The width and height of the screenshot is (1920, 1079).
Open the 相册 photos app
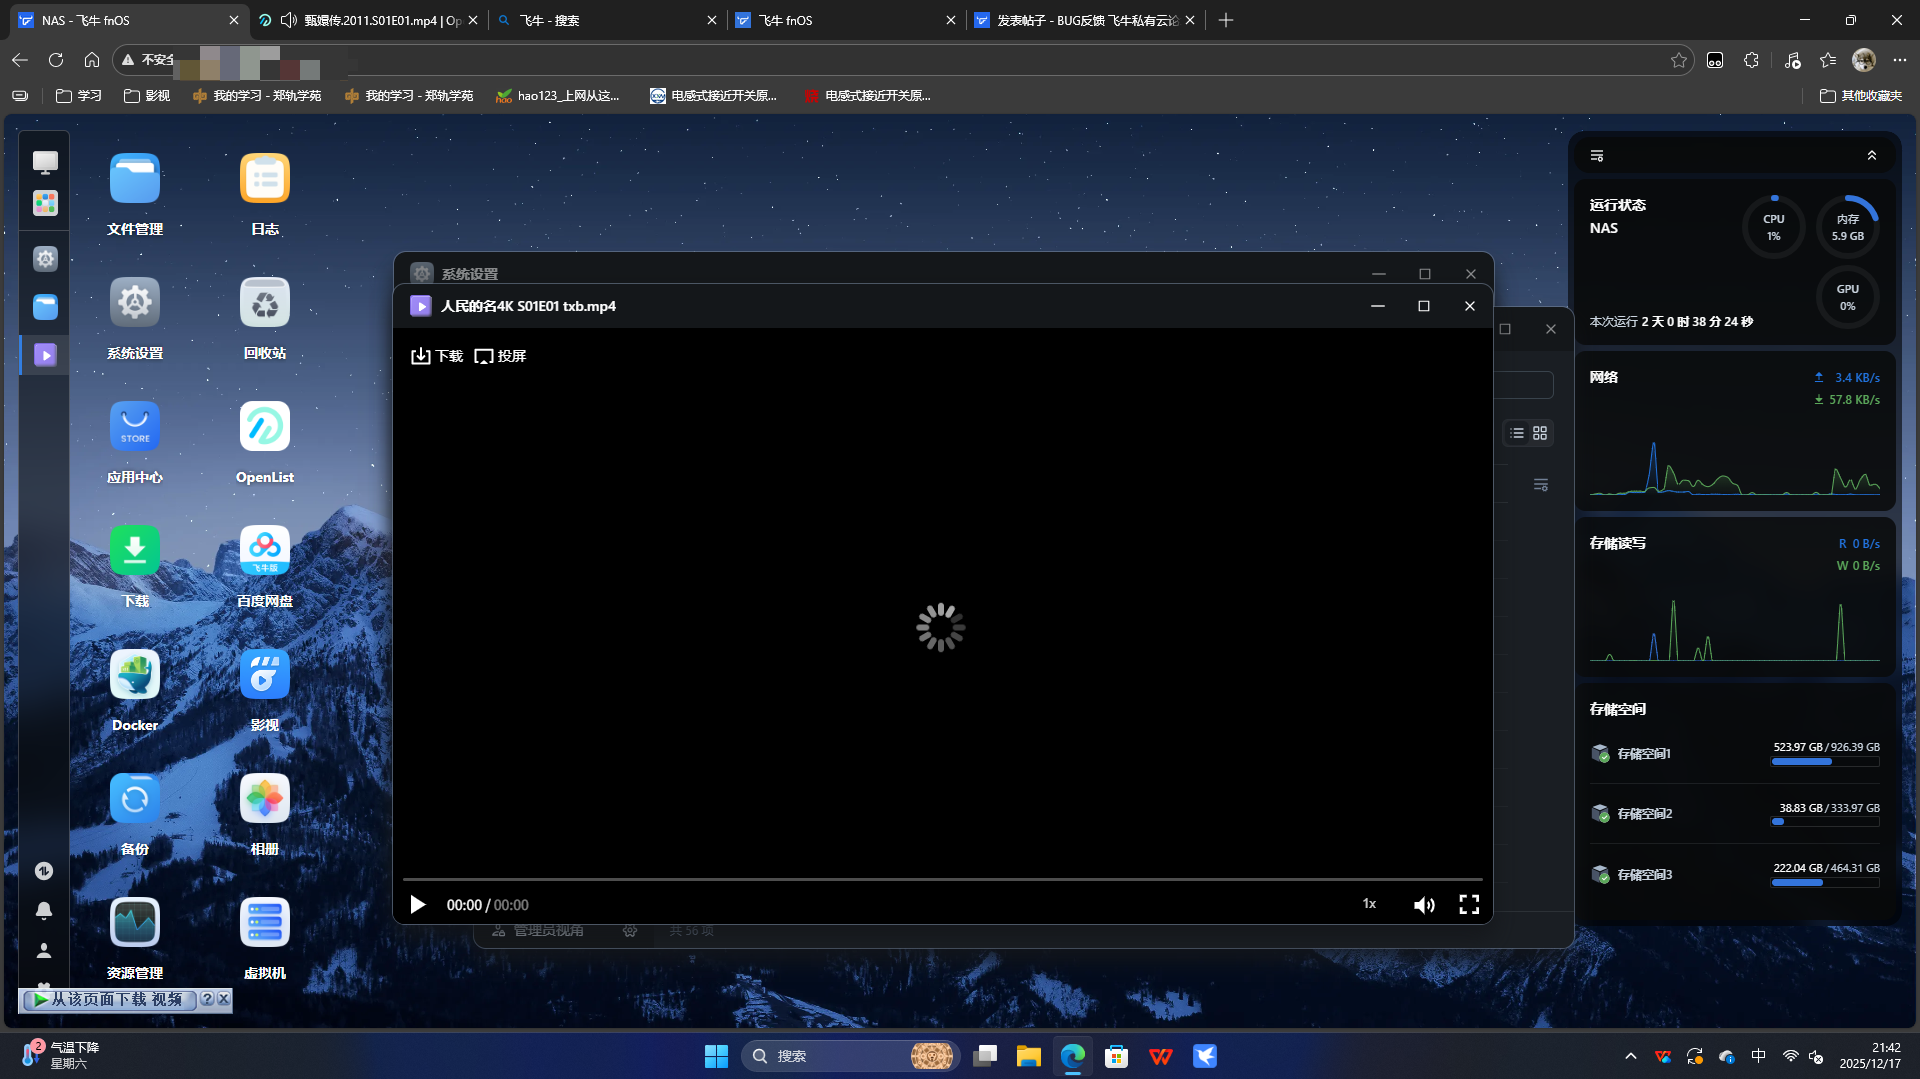coord(264,799)
